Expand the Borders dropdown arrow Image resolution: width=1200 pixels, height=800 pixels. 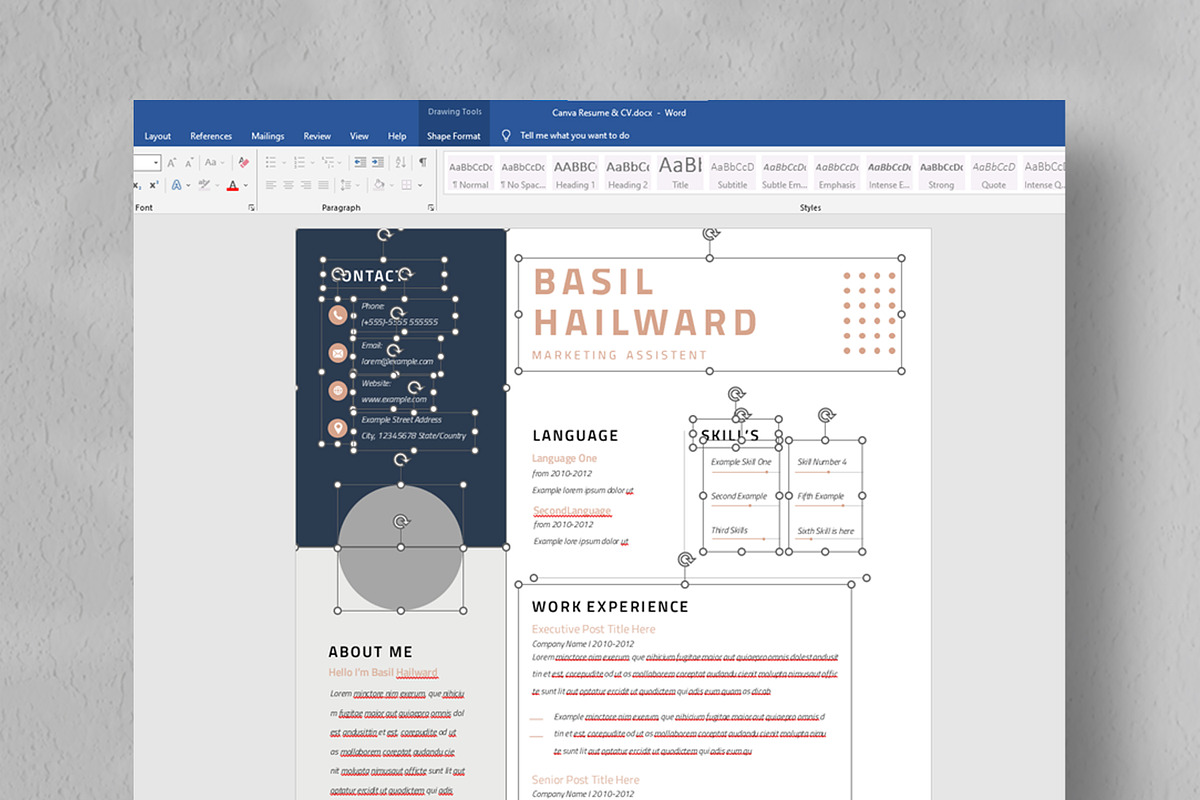pos(420,185)
